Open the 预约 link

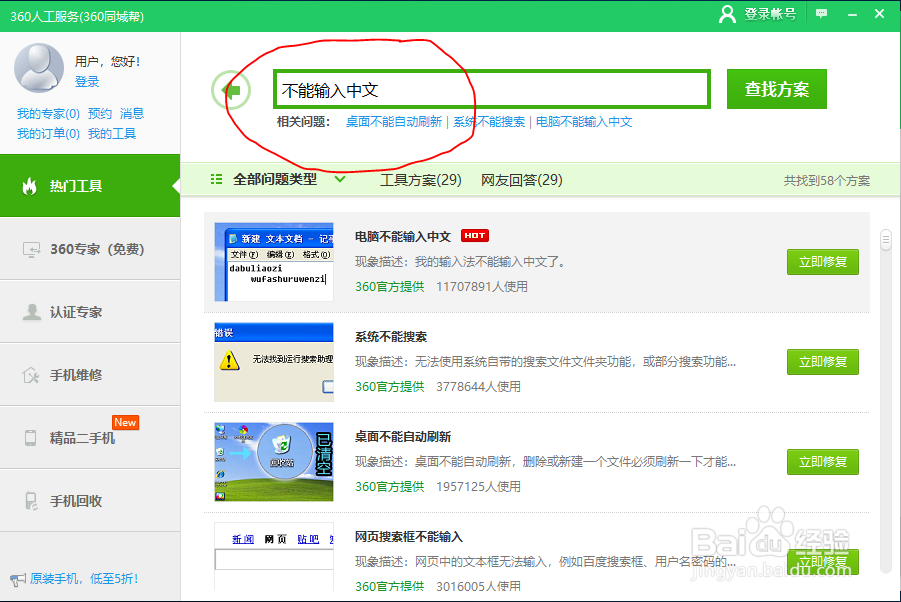tap(100, 114)
